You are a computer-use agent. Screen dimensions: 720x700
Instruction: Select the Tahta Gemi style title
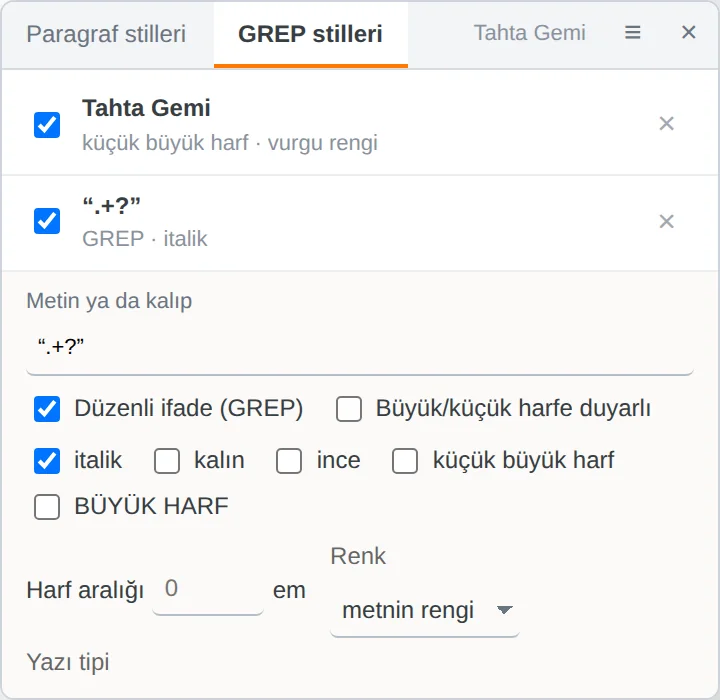point(146,108)
